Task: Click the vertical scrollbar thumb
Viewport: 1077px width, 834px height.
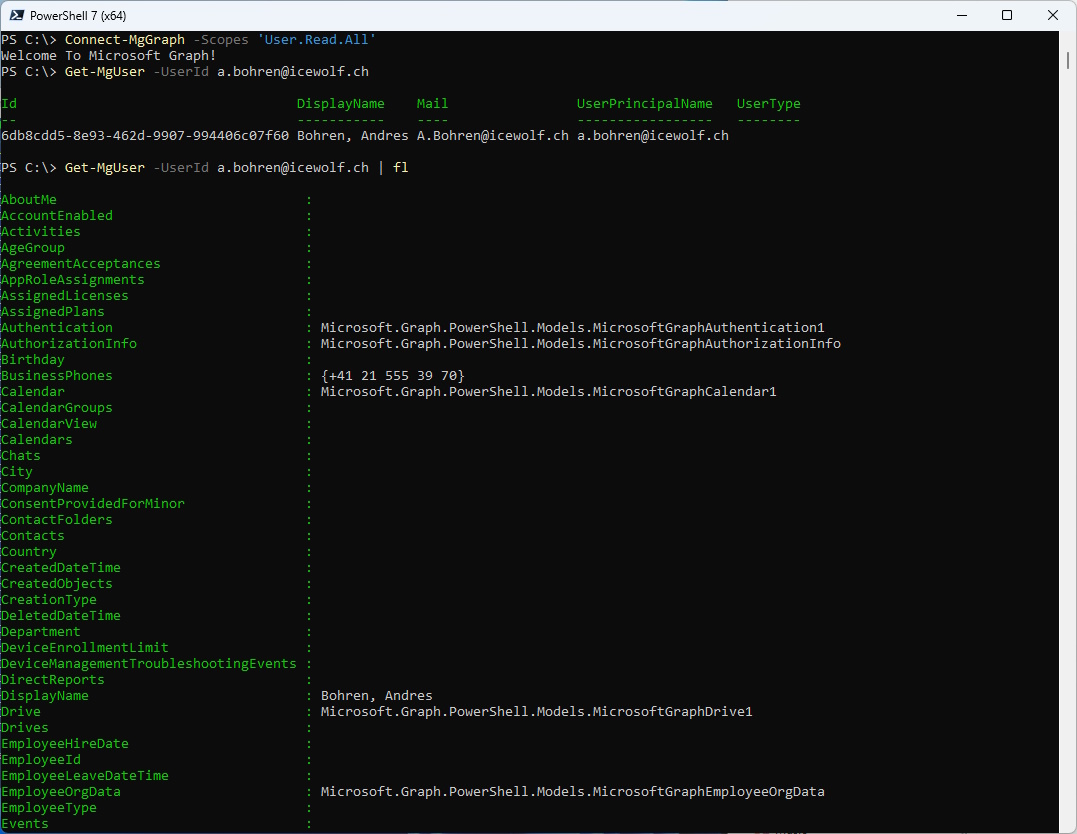Action: (1068, 60)
